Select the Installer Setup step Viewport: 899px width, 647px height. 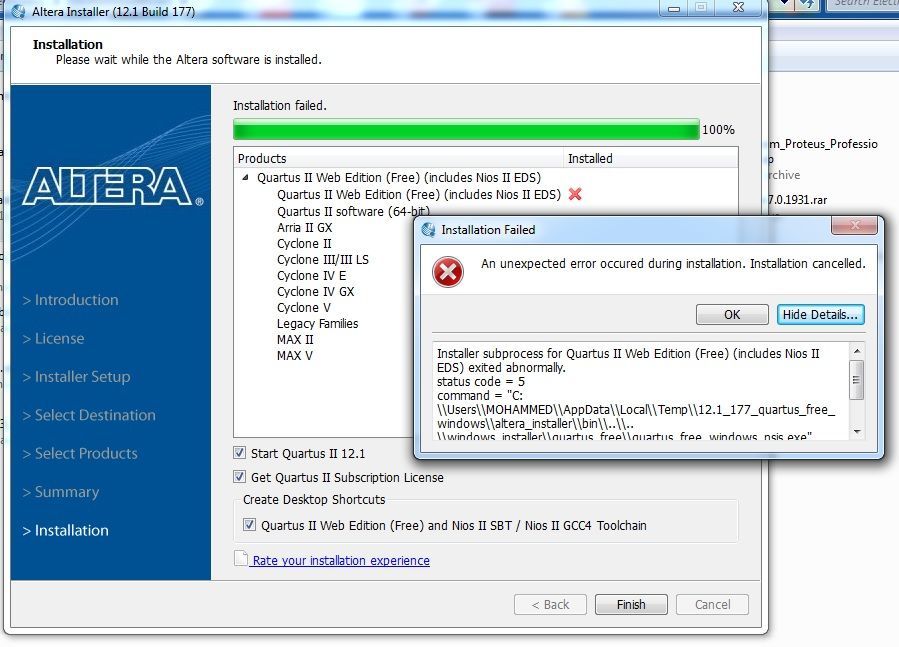tap(77, 377)
